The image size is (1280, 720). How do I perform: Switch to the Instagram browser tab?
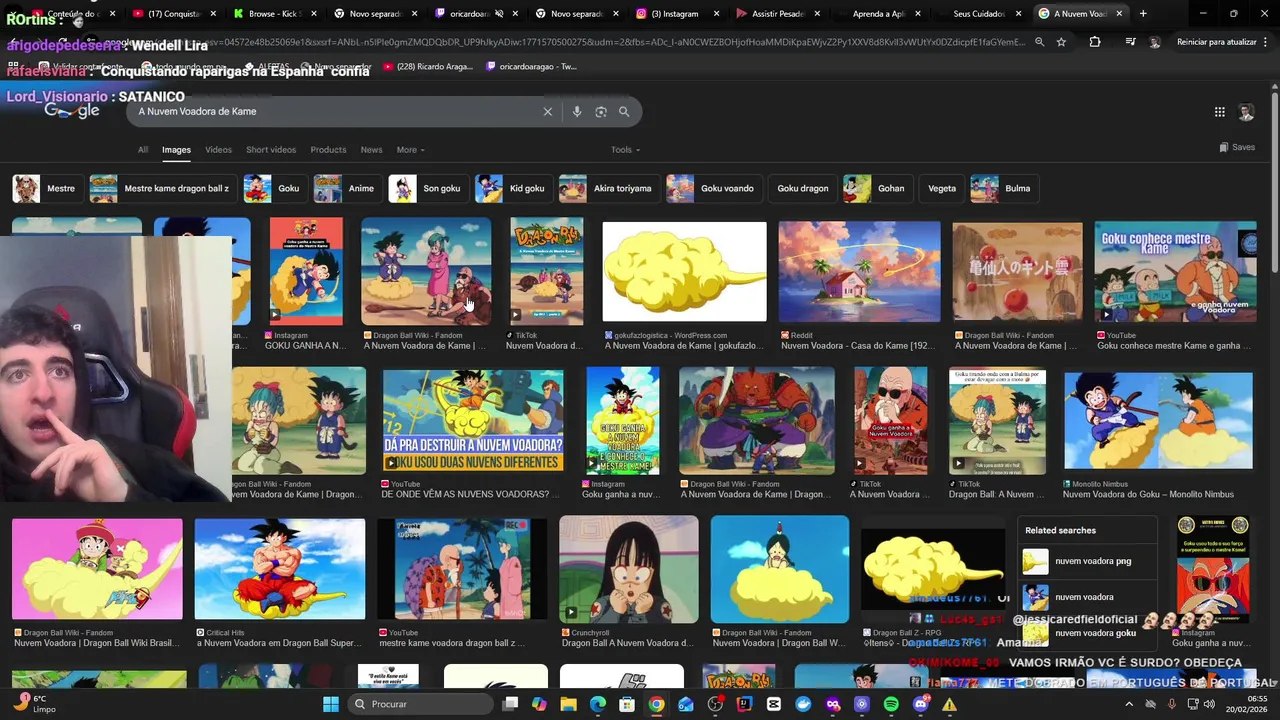[675, 14]
